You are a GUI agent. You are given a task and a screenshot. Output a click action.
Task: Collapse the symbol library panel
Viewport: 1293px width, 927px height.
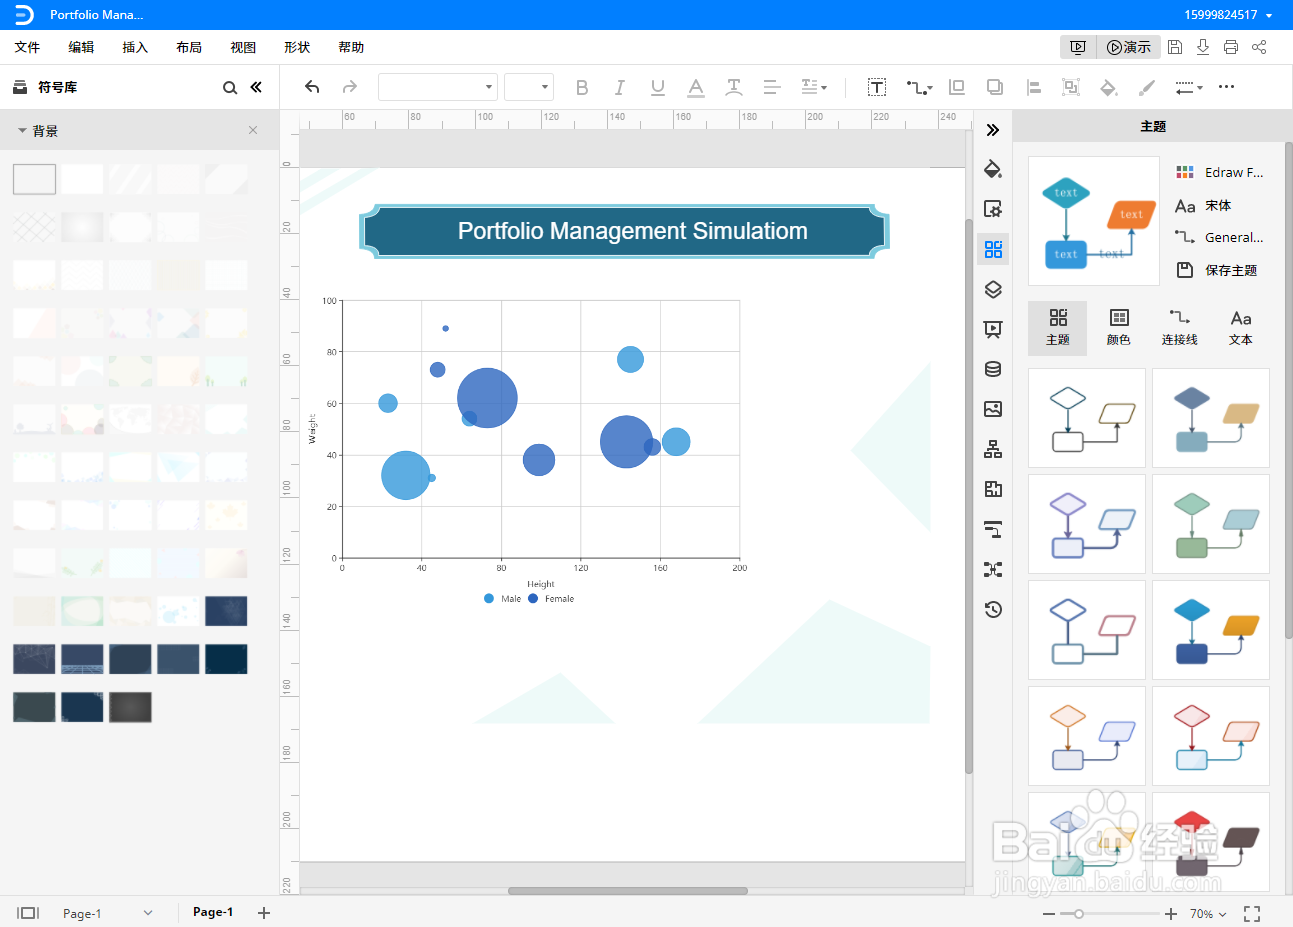point(256,87)
